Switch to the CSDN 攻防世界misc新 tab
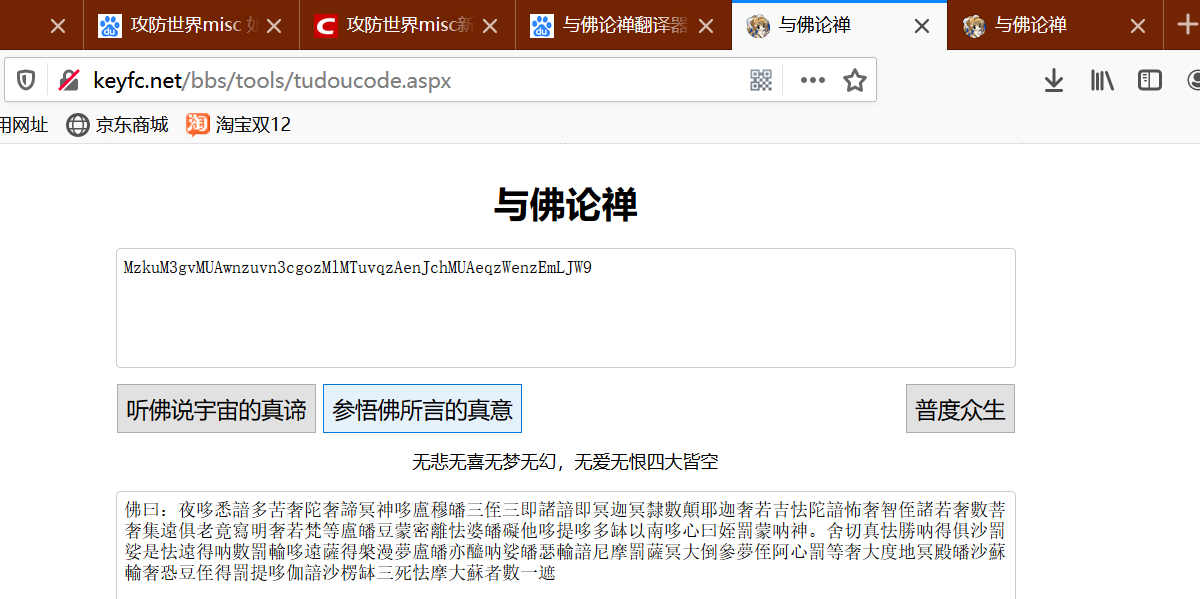The height and width of the screenshot is (599, 1200). point(407,25)
